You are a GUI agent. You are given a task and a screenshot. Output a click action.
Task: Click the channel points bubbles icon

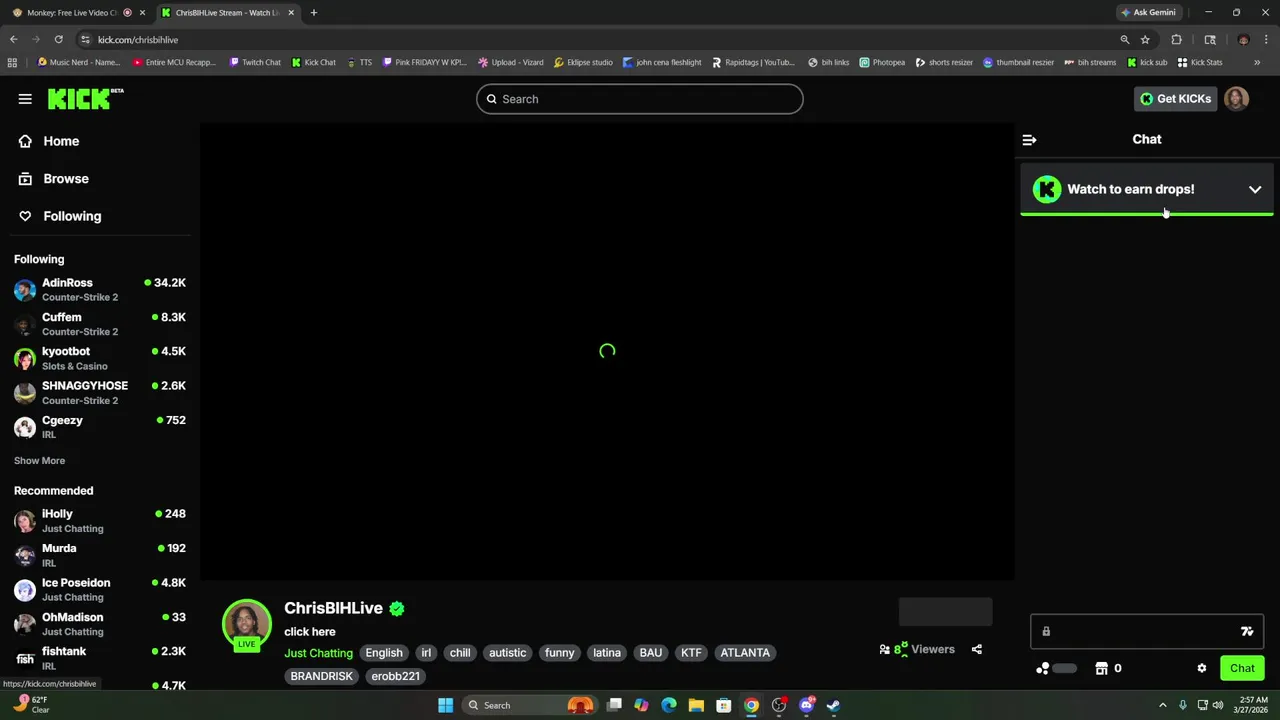1043,668
